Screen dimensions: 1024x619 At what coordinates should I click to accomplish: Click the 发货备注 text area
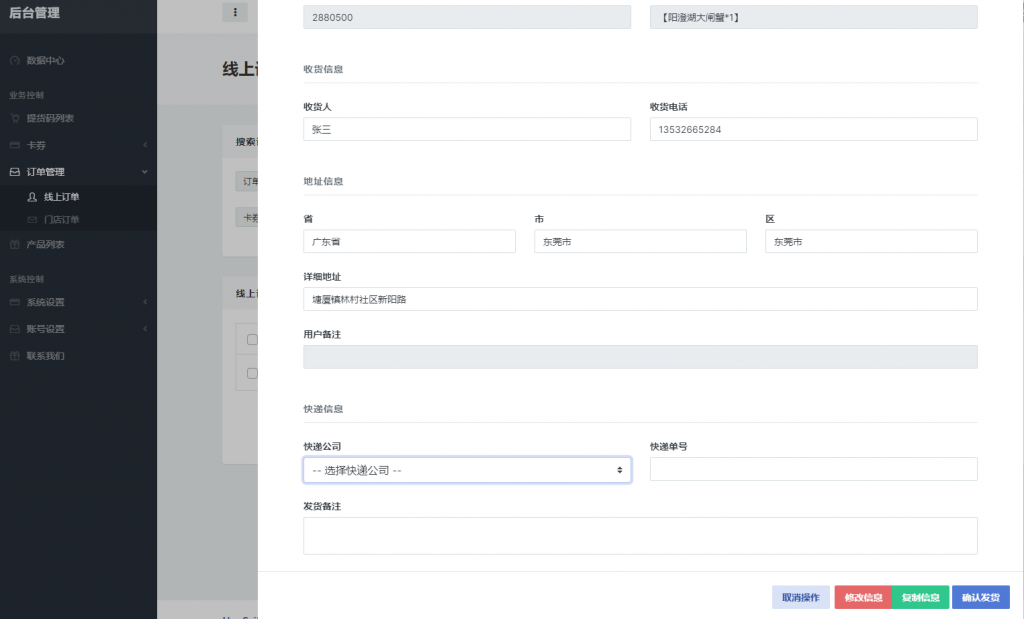pyautogui.click(x=640, y=536)
